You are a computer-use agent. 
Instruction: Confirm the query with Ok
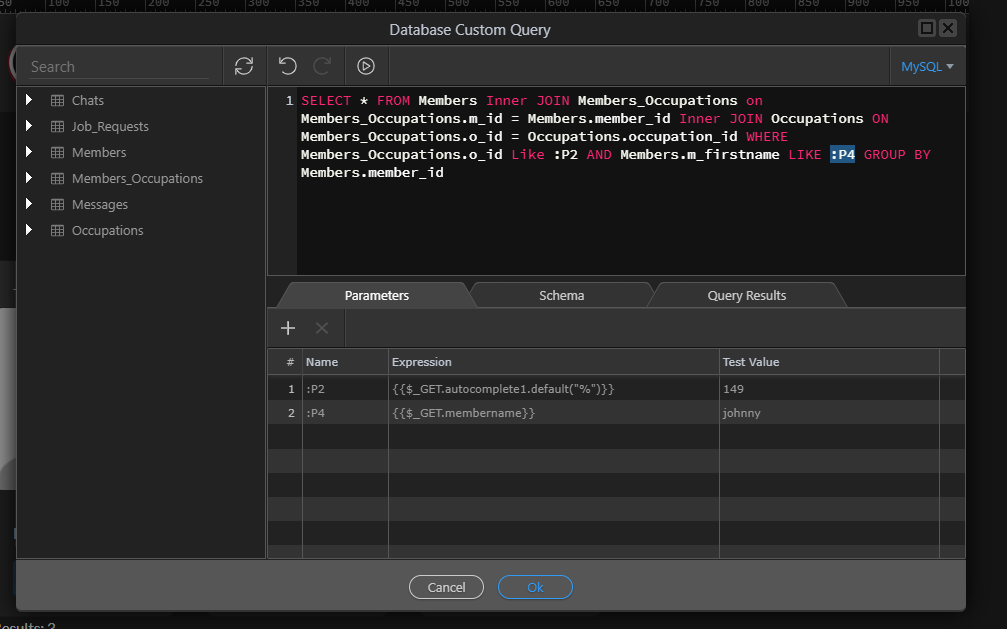tap(535, 587)
